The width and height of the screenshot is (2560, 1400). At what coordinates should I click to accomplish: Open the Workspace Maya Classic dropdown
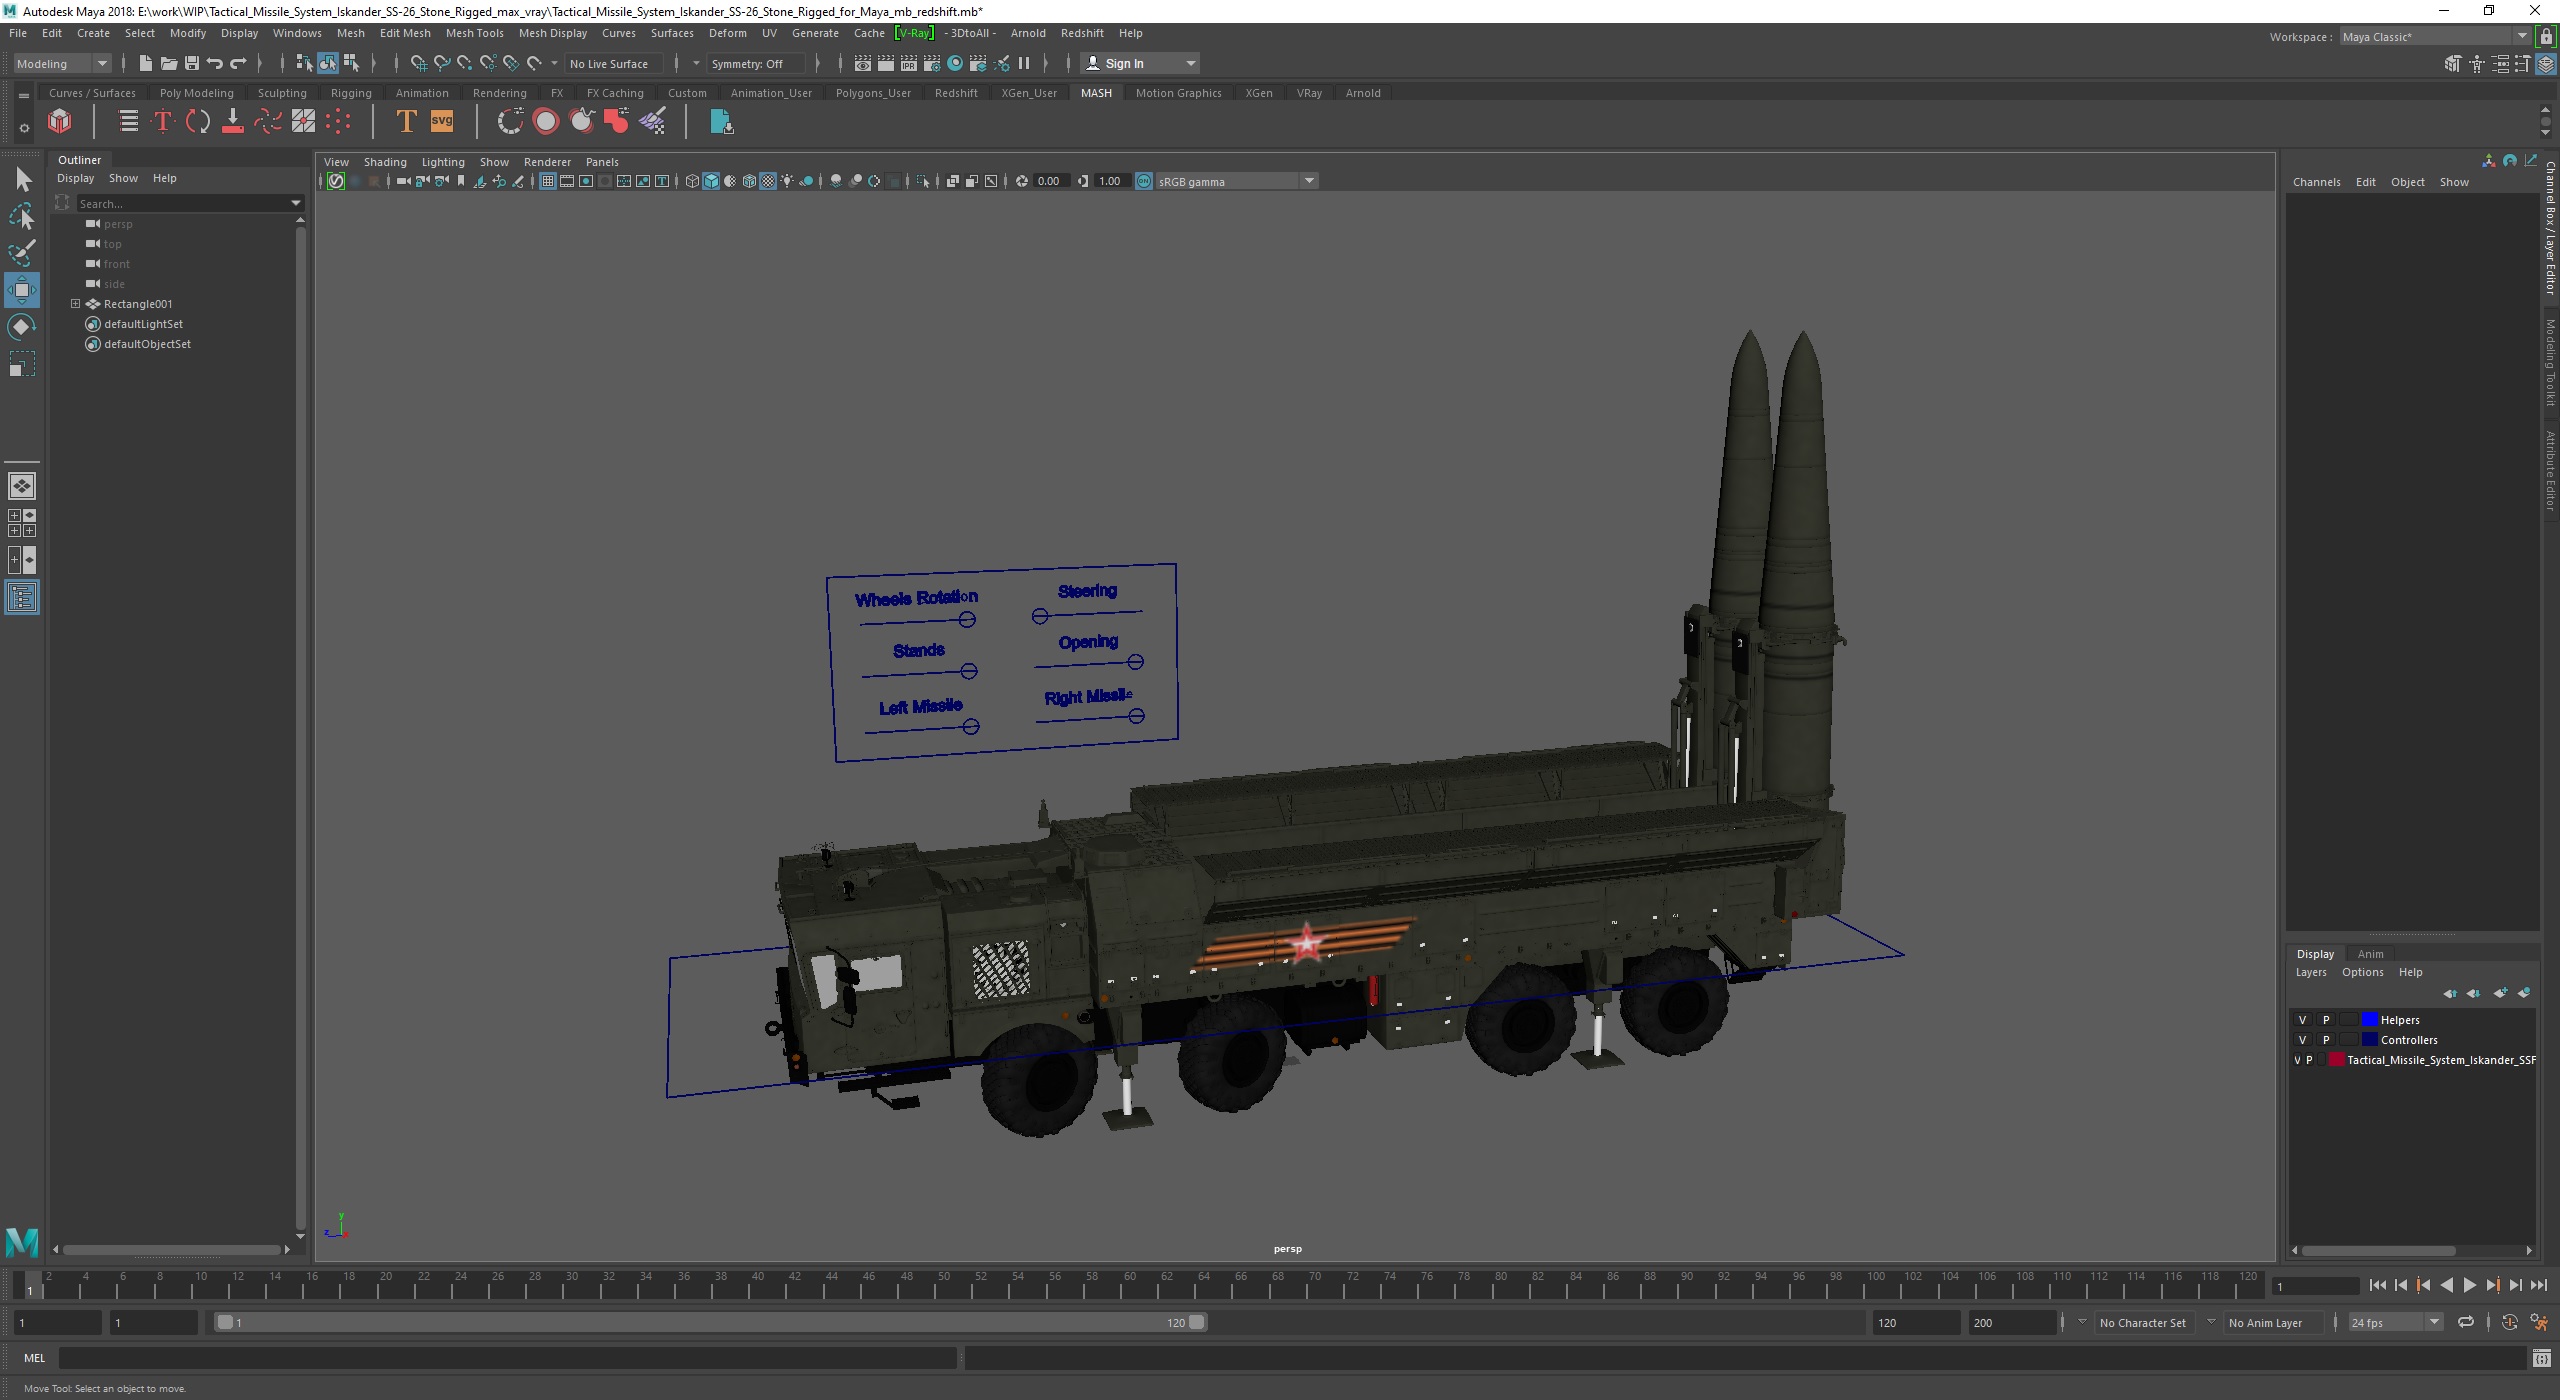click(x=2434, y=36)
